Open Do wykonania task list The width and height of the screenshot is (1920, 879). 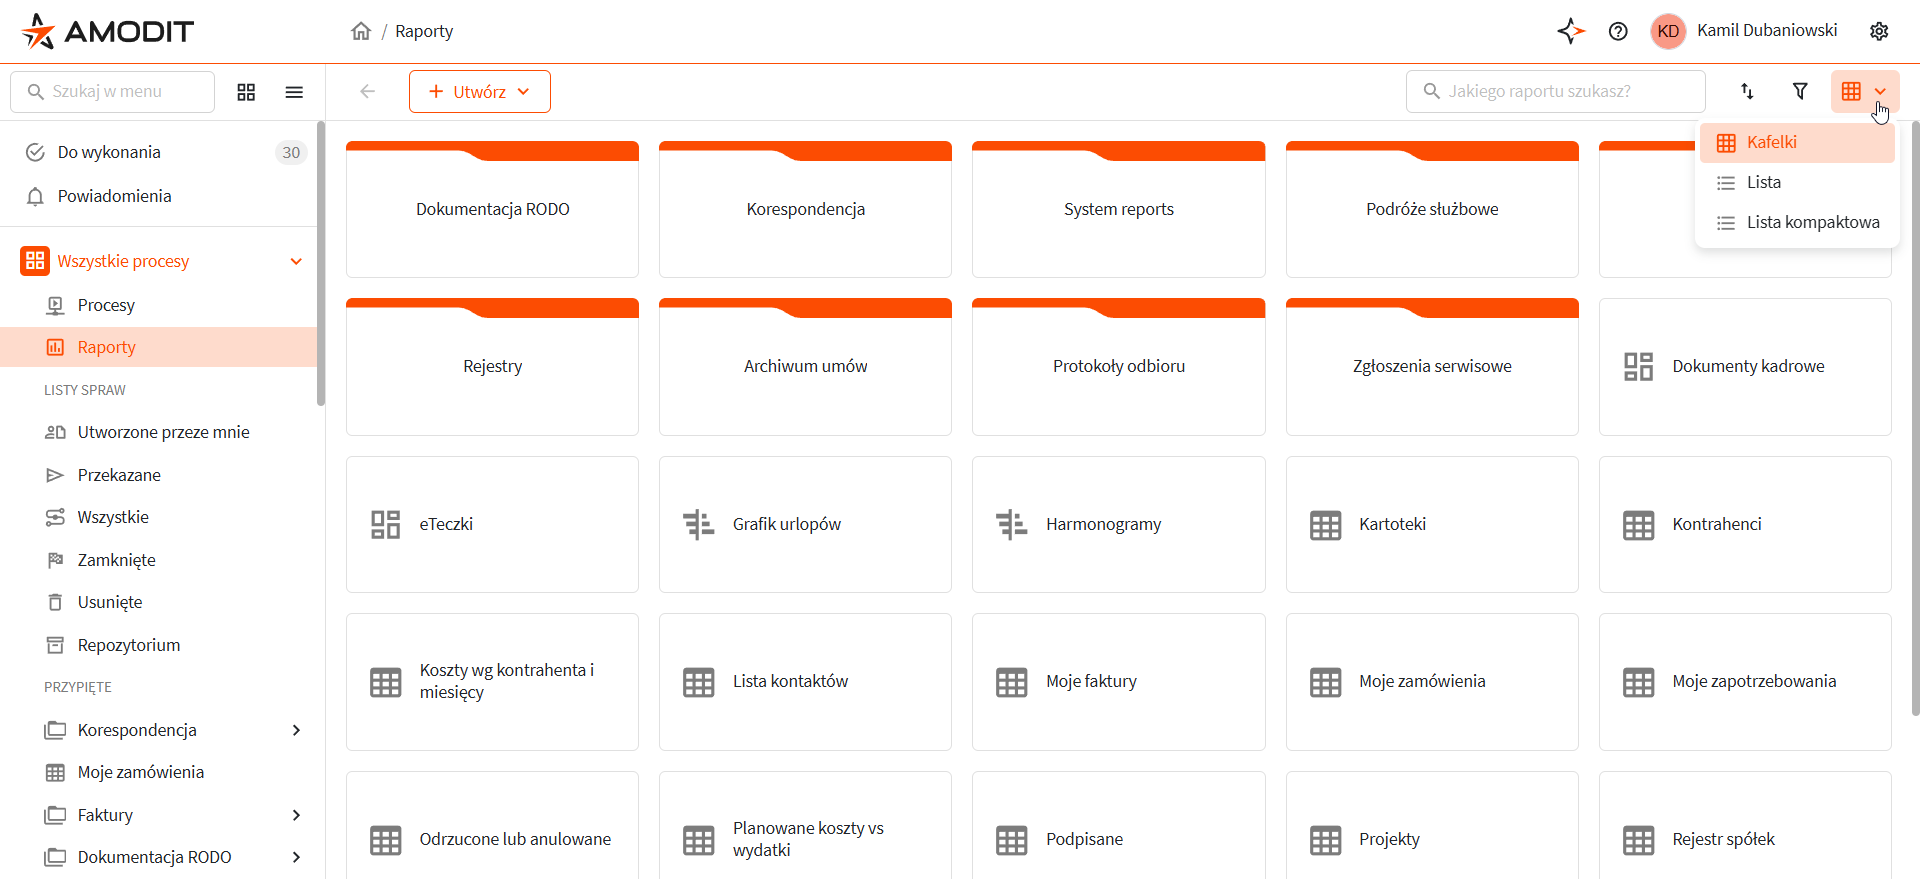point(109,152)
